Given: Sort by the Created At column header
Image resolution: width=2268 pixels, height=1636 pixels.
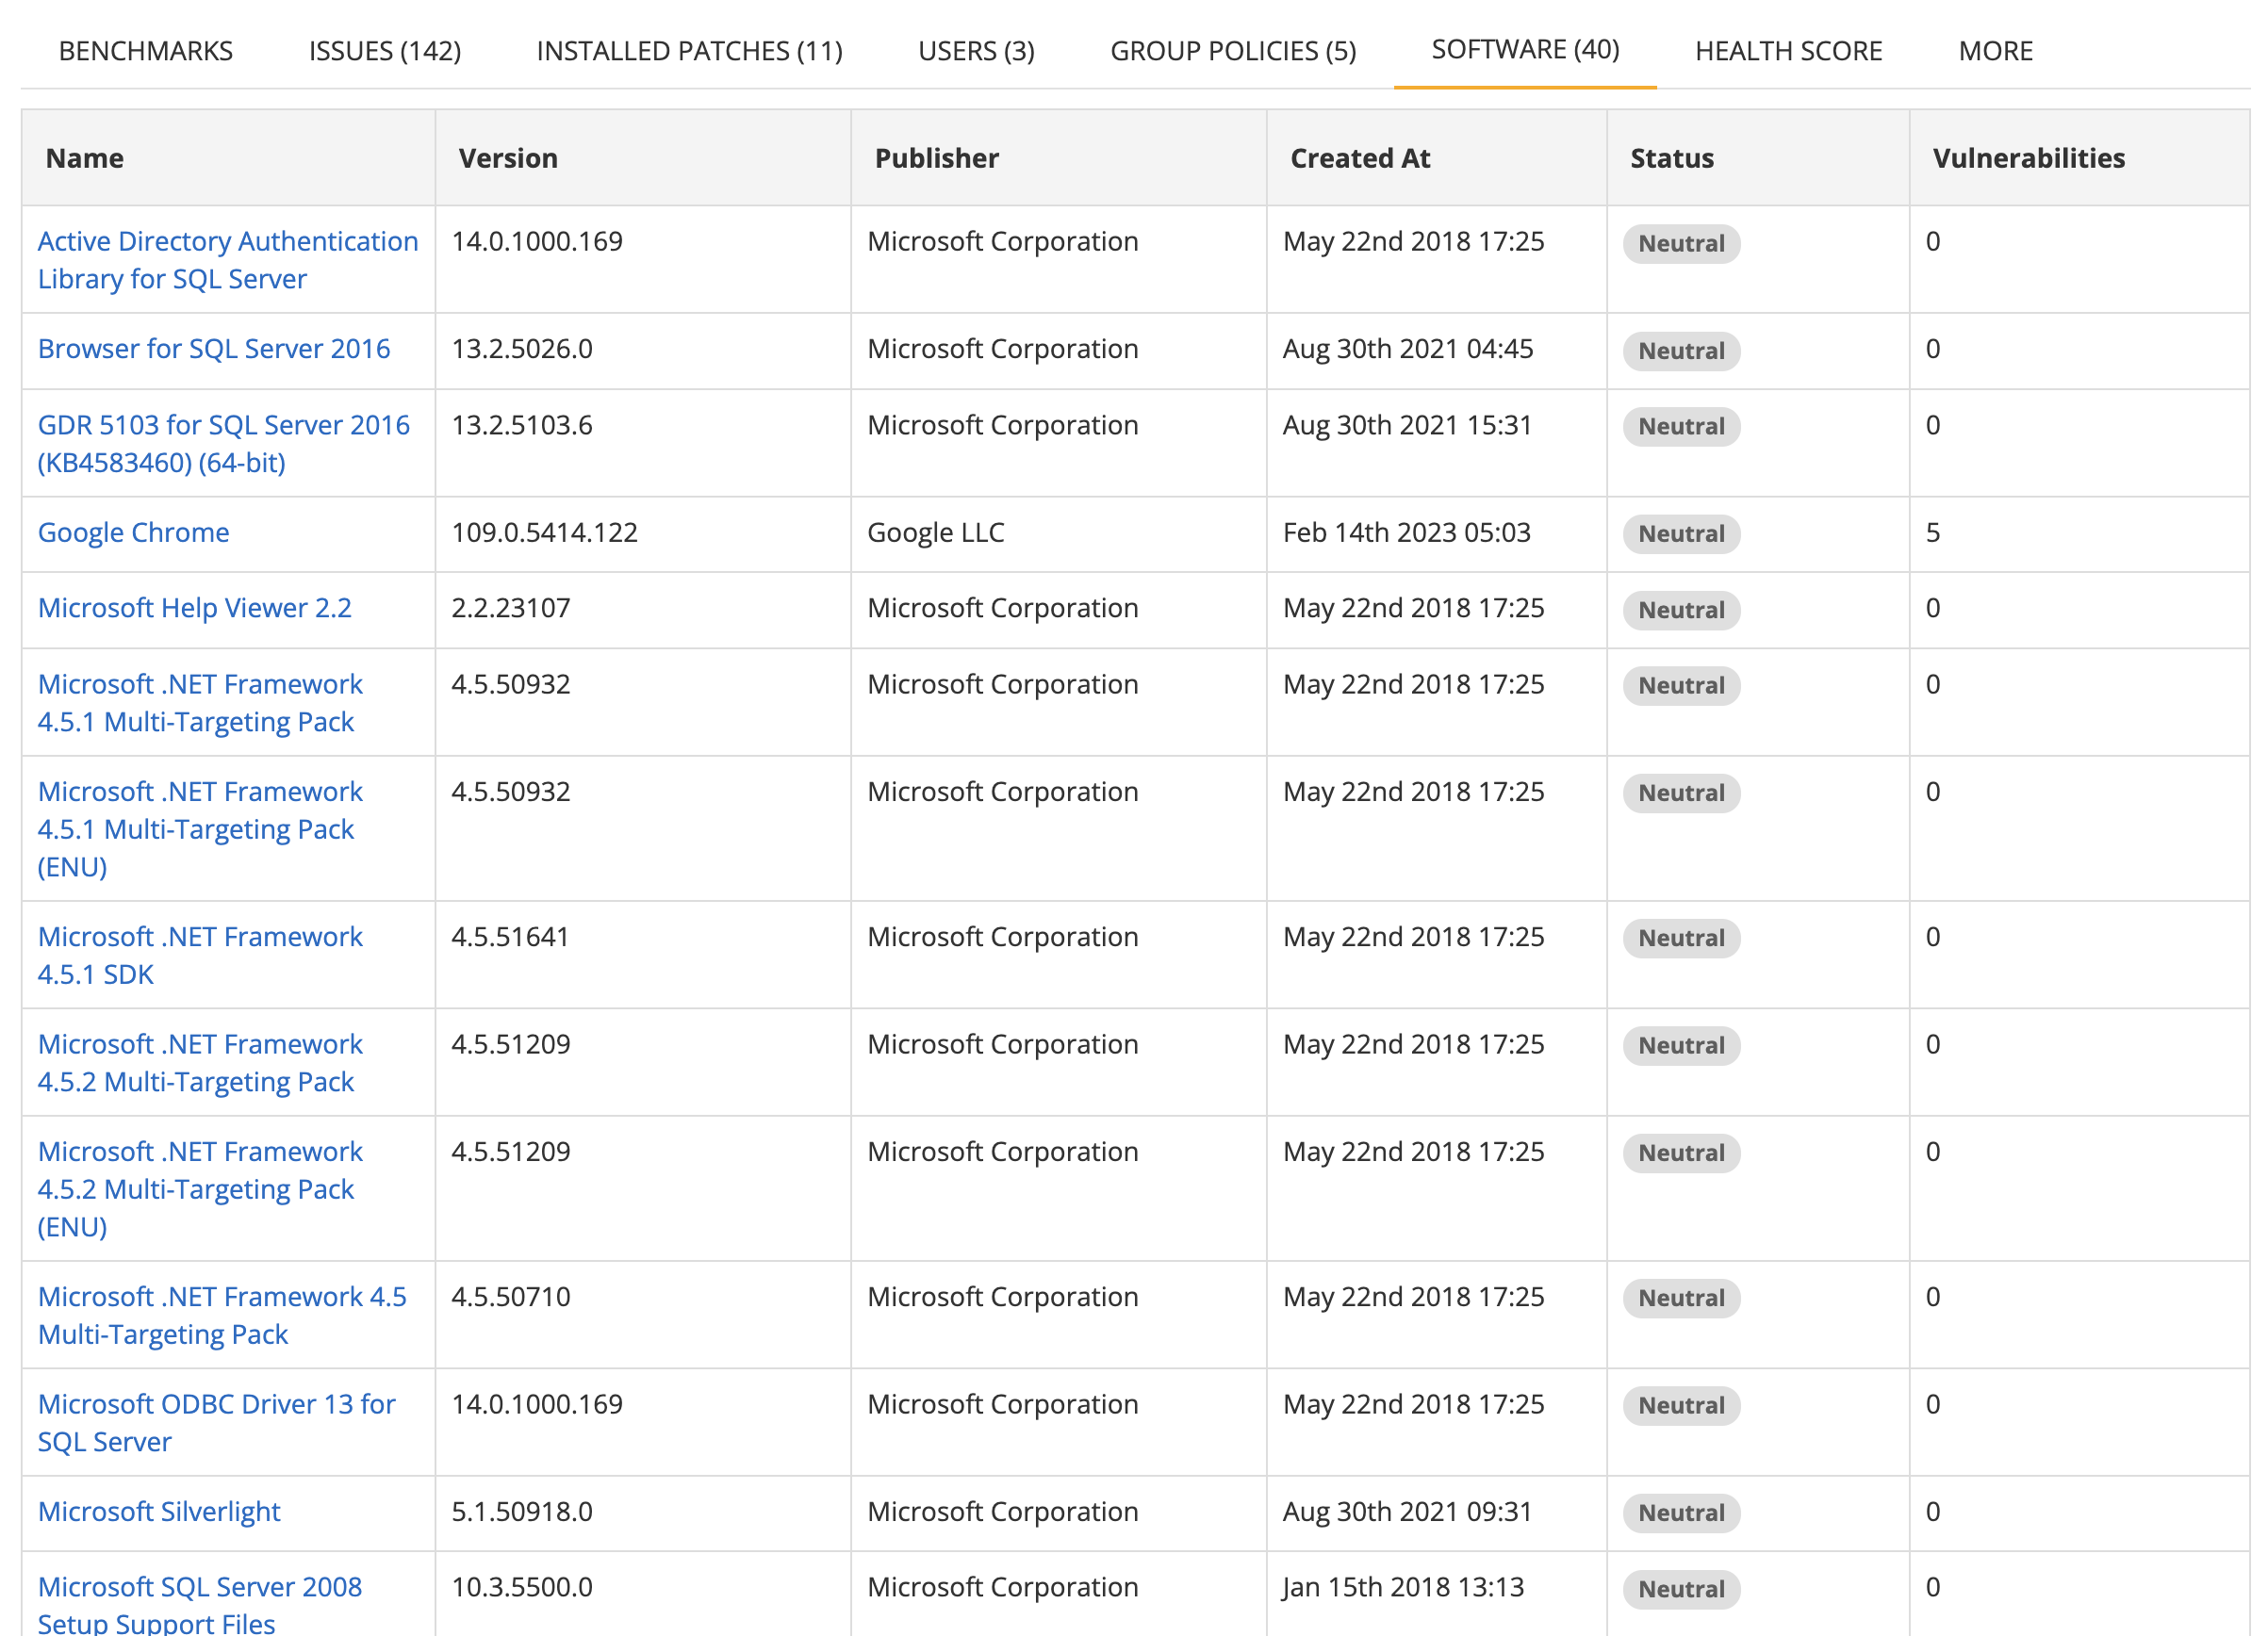Looking at the screenshot, I should [1360, 158].
